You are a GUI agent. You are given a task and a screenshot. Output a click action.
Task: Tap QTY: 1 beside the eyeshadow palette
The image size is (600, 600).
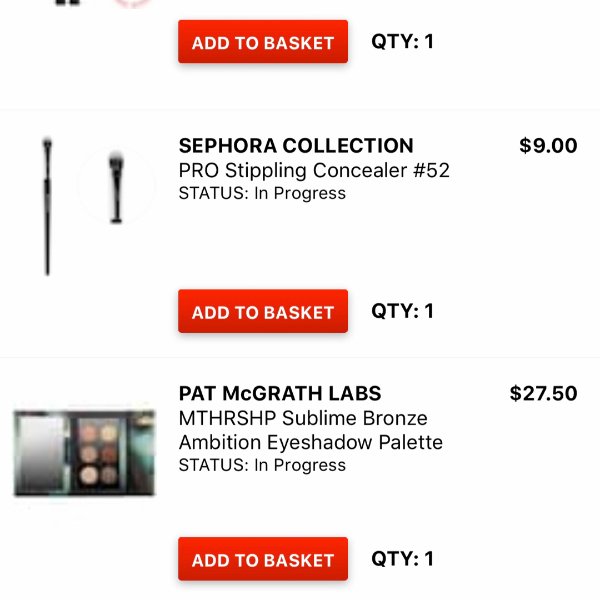402,558
